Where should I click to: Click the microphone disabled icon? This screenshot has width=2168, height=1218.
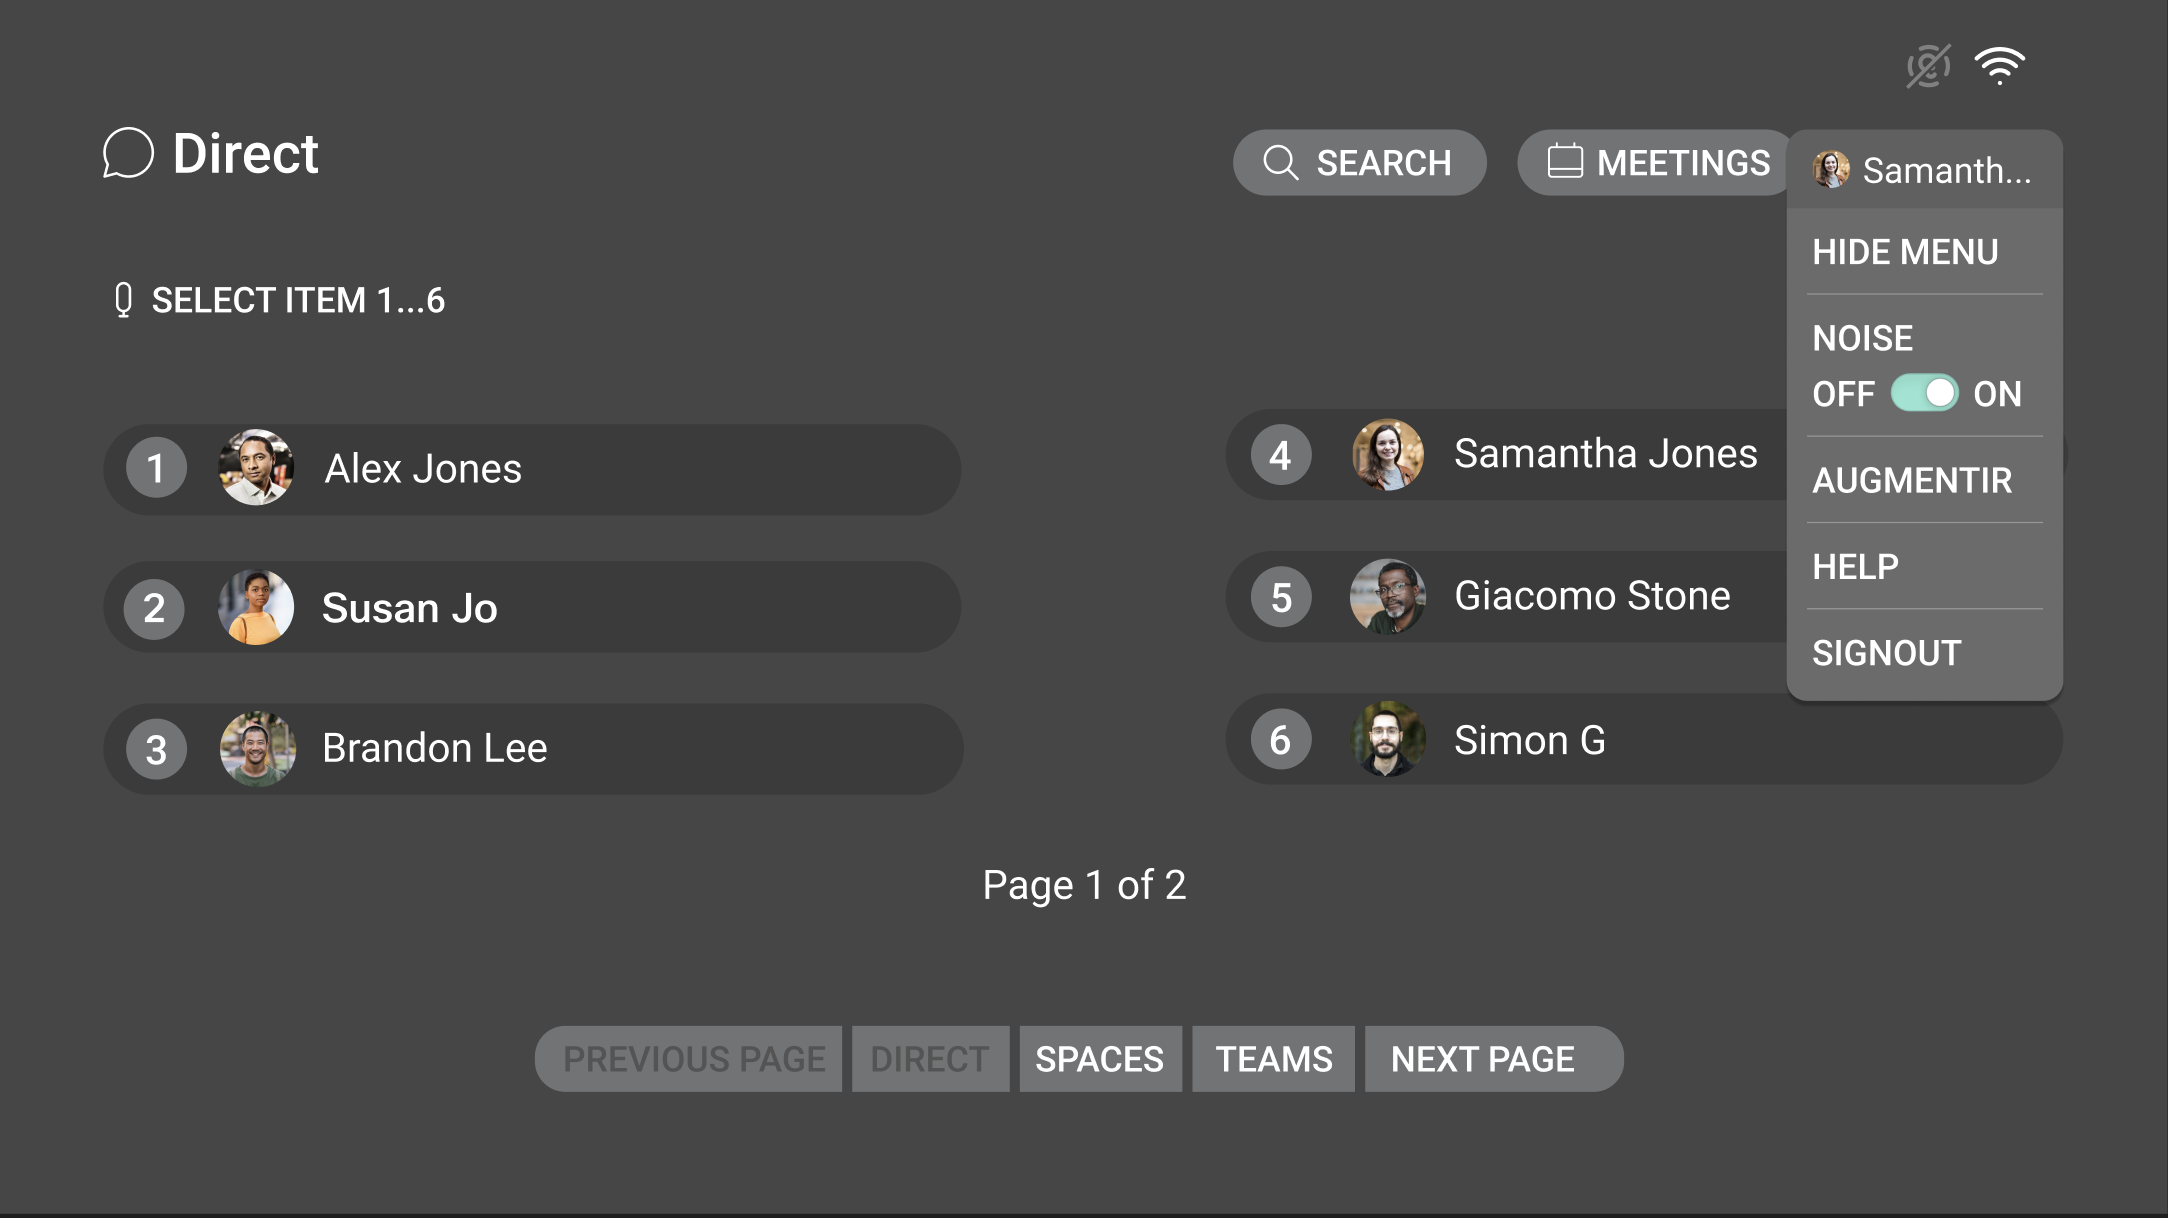1930,67
